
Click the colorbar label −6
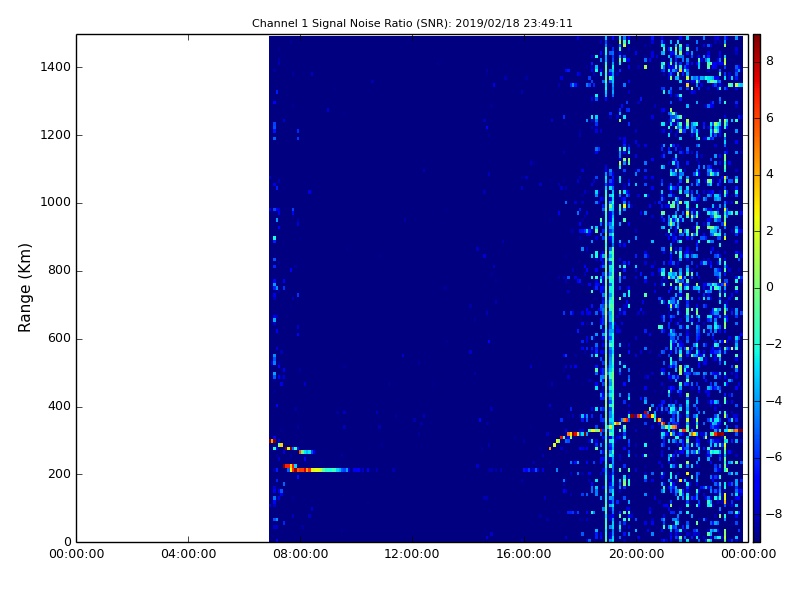(x=773, y=457)
